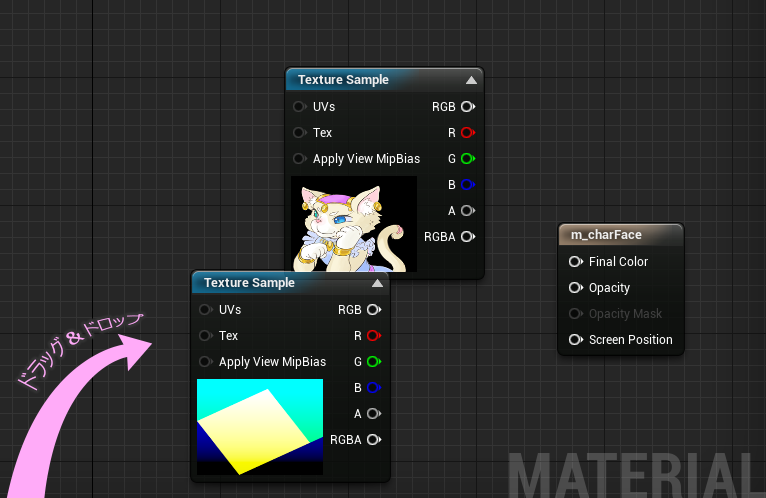Image resolution: width=766 pixels, height=498 pixels.
Task: Click Tex input pin of gradient Texture Sample
Action: click(x=206, y=336)
